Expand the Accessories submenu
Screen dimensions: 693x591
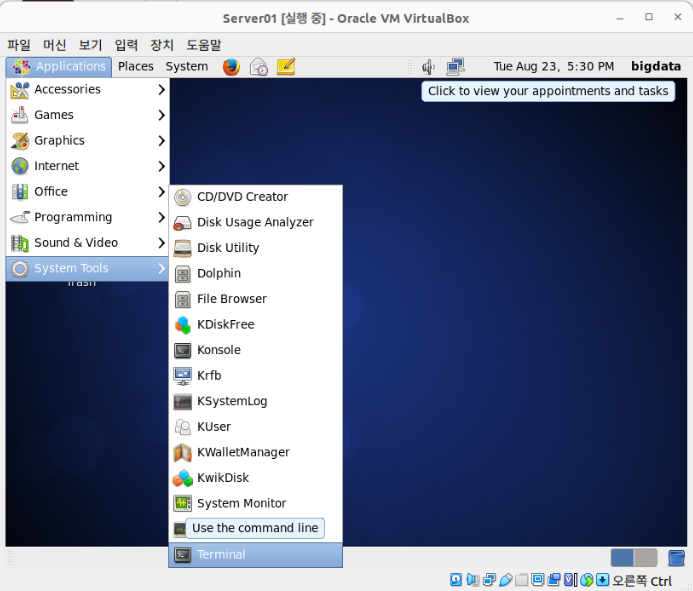[x=88, y=90]
